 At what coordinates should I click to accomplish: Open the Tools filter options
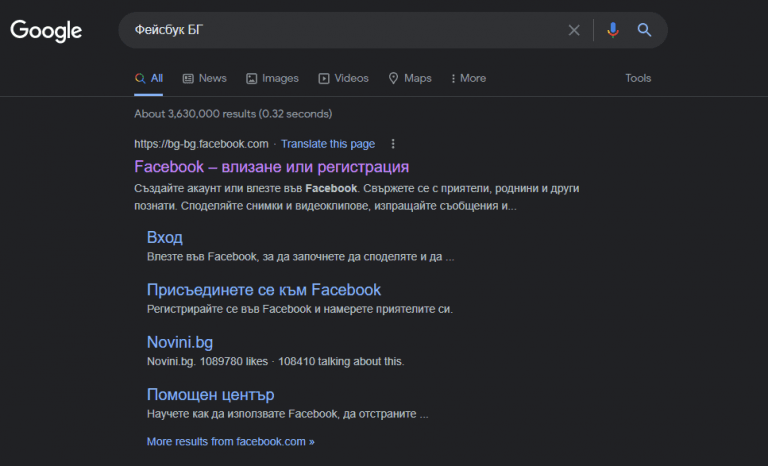click(638, 78)
